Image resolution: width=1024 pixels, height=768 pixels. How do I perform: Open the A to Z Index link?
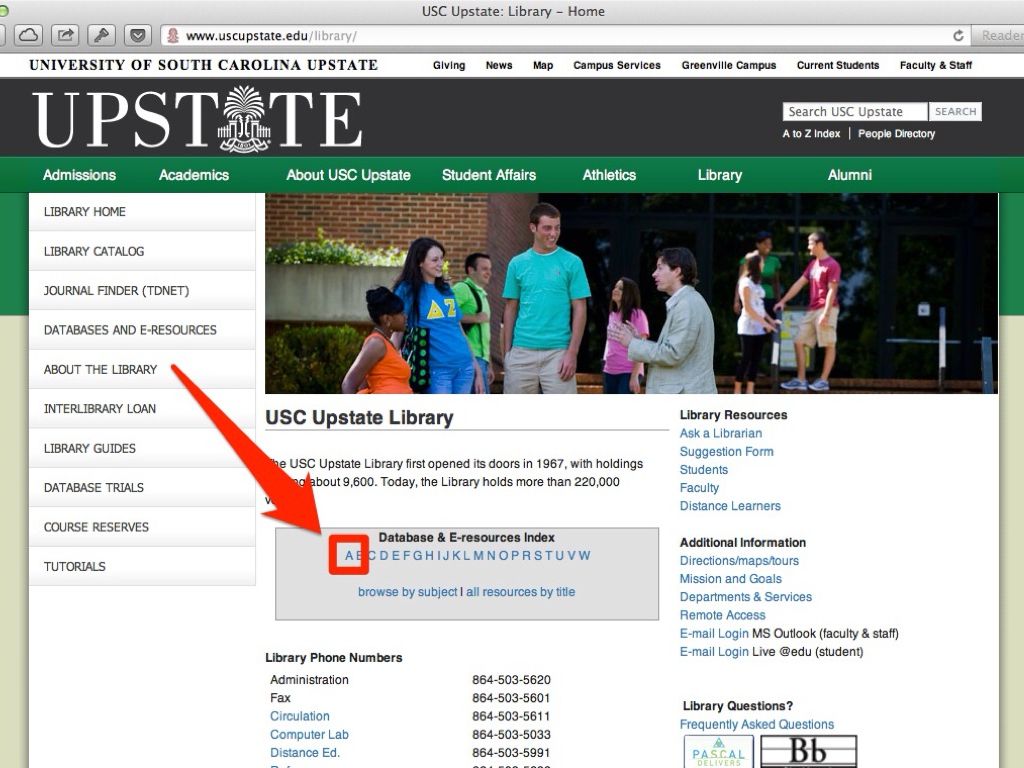[811, 134]
